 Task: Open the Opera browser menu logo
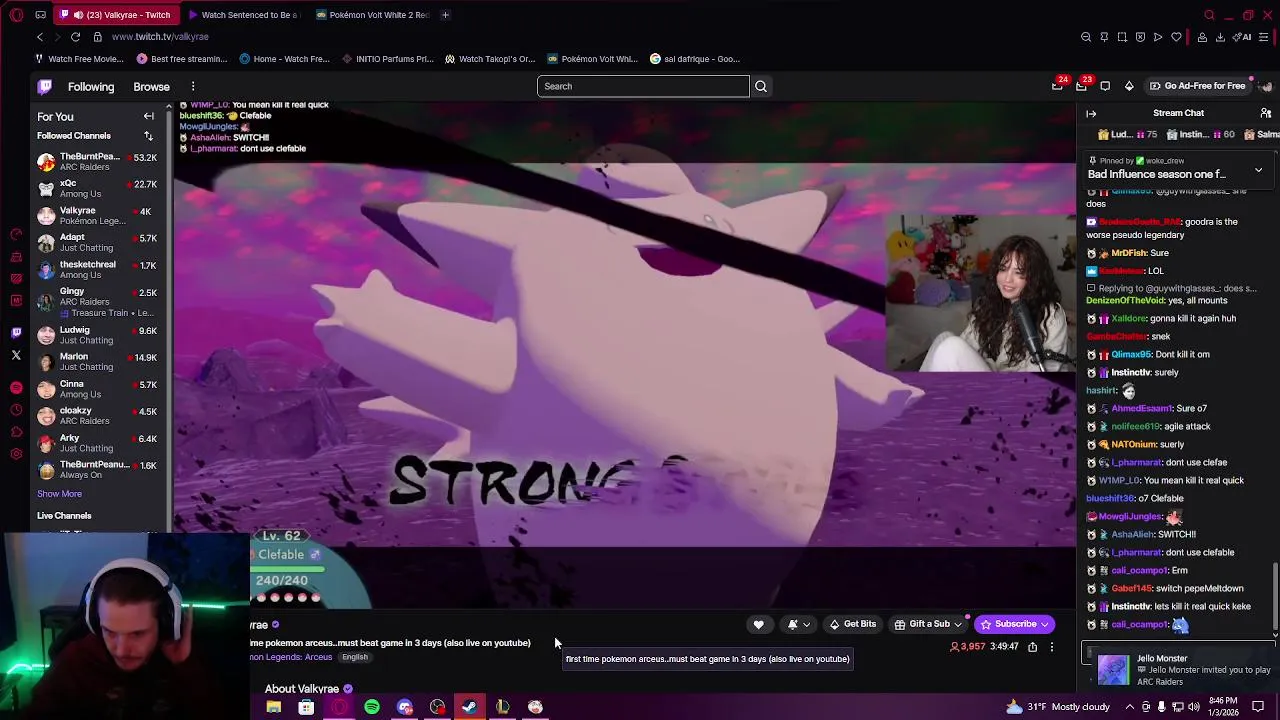point(16,15)
